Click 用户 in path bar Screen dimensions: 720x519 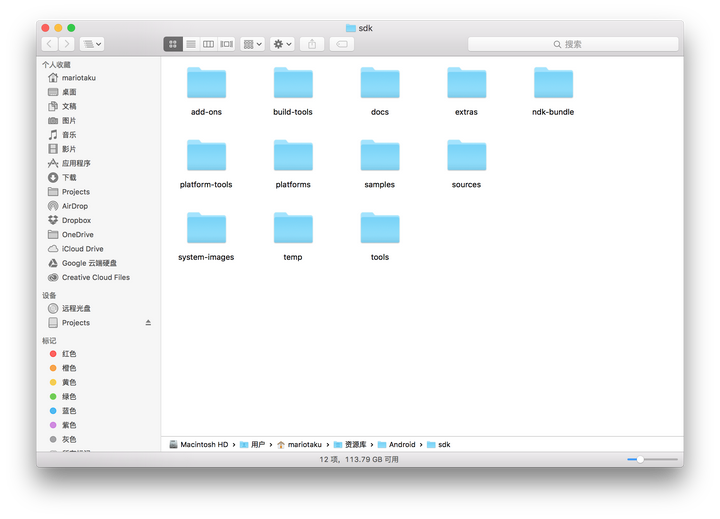253,444
